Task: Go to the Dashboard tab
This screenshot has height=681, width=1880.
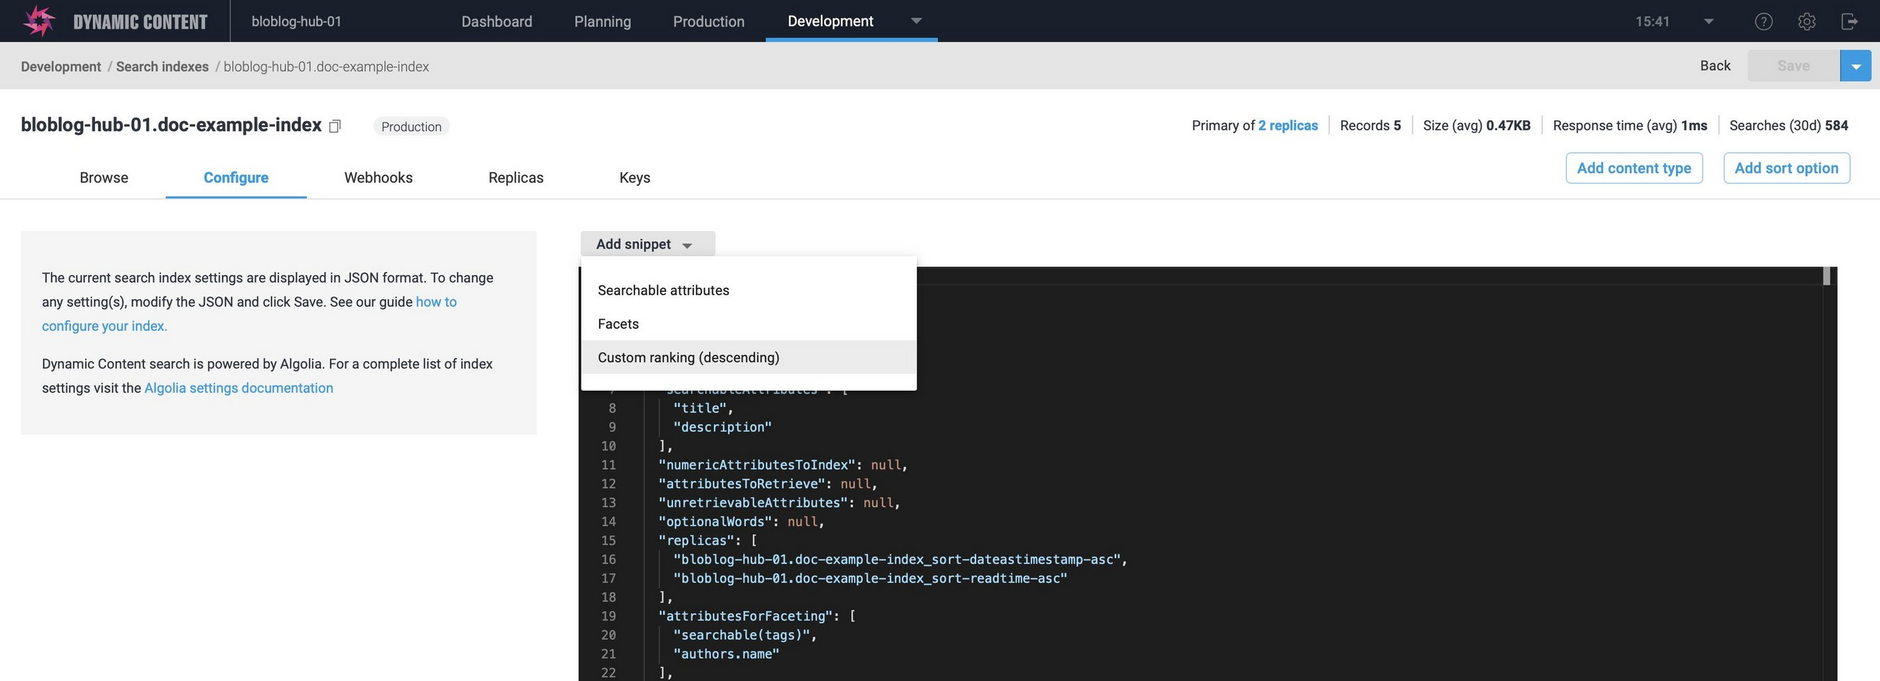Action: [496, 21]
